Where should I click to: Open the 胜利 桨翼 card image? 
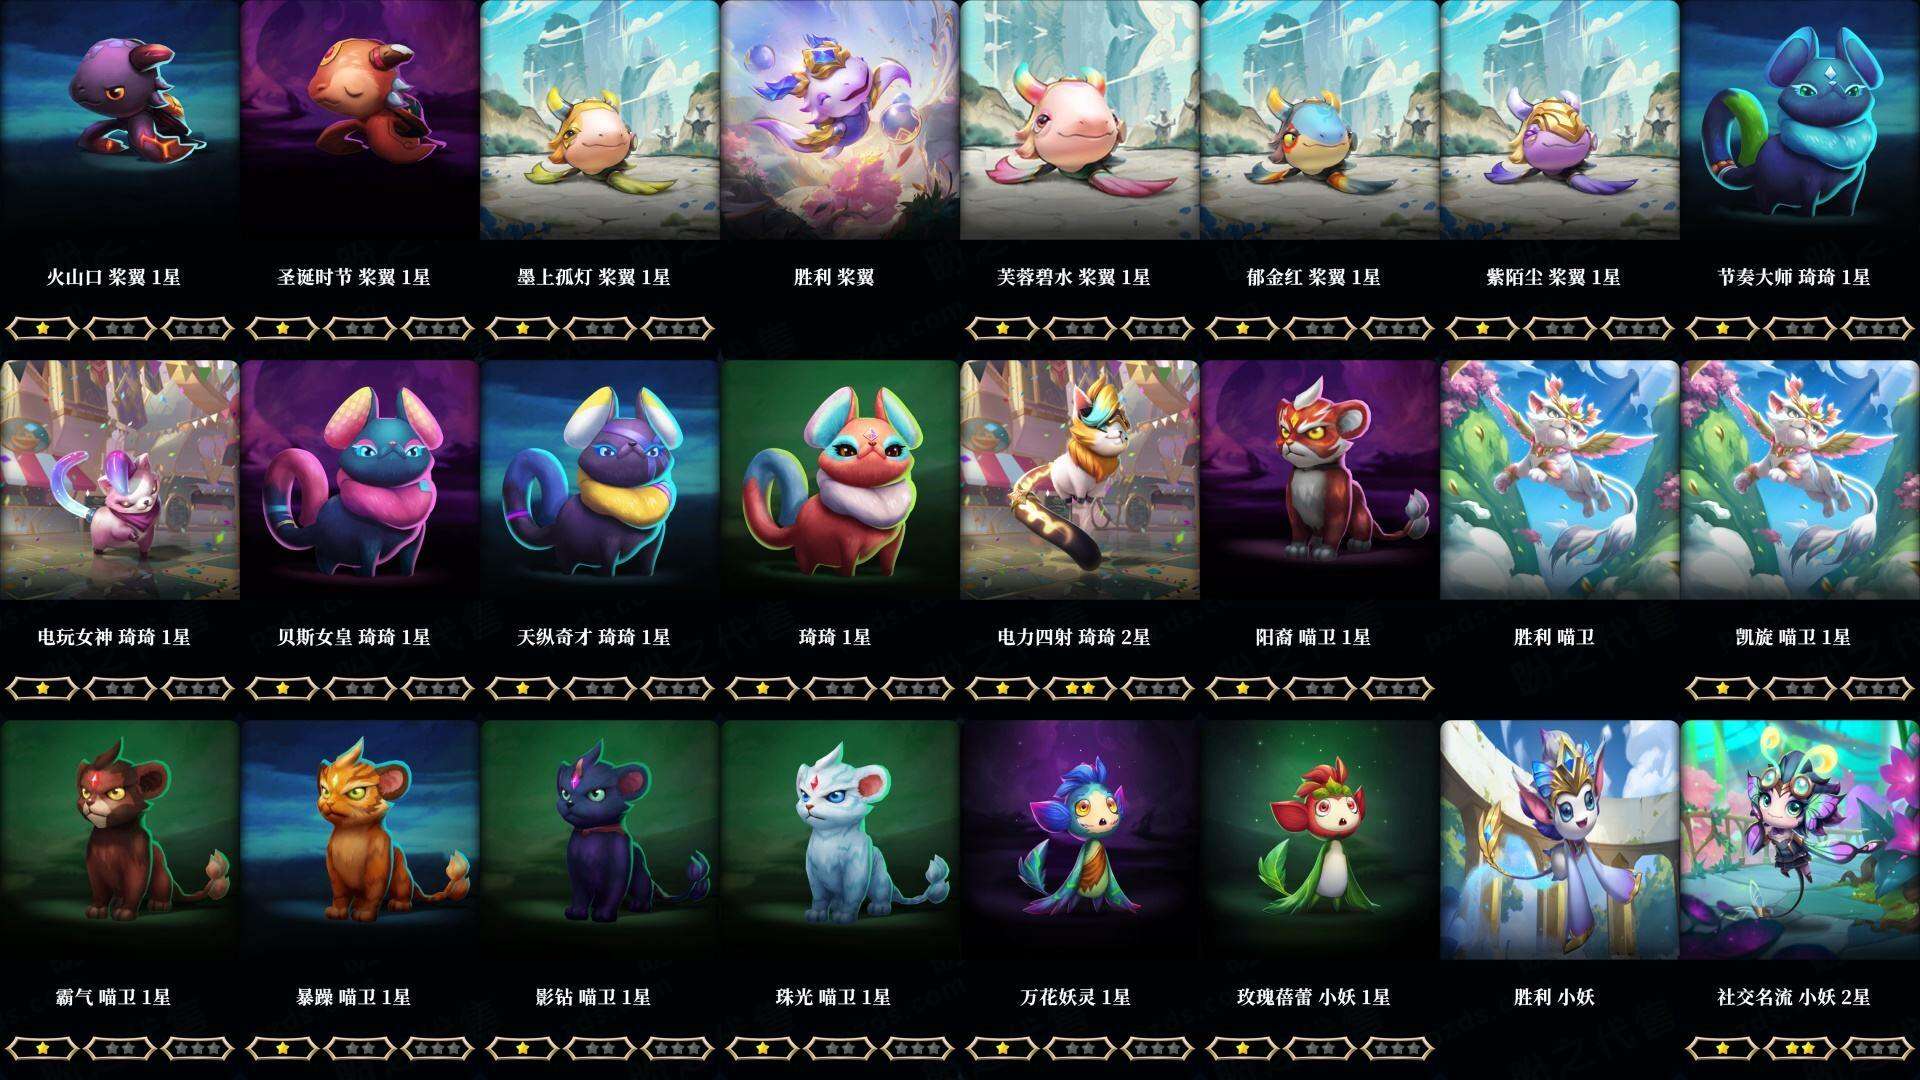click(x=839, y=120)
